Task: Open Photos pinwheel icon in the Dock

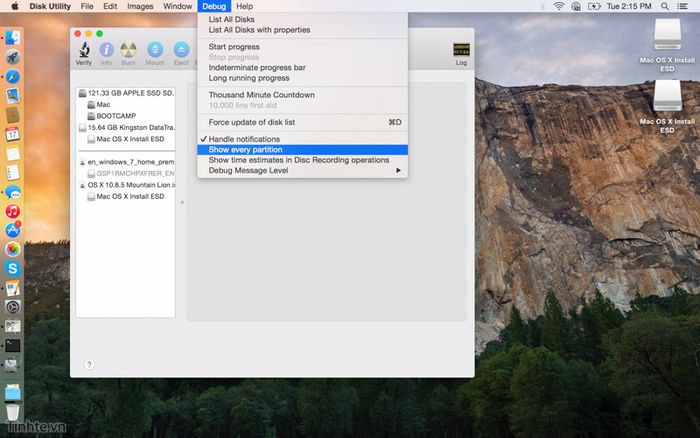Action: click(x=12, y=249)
